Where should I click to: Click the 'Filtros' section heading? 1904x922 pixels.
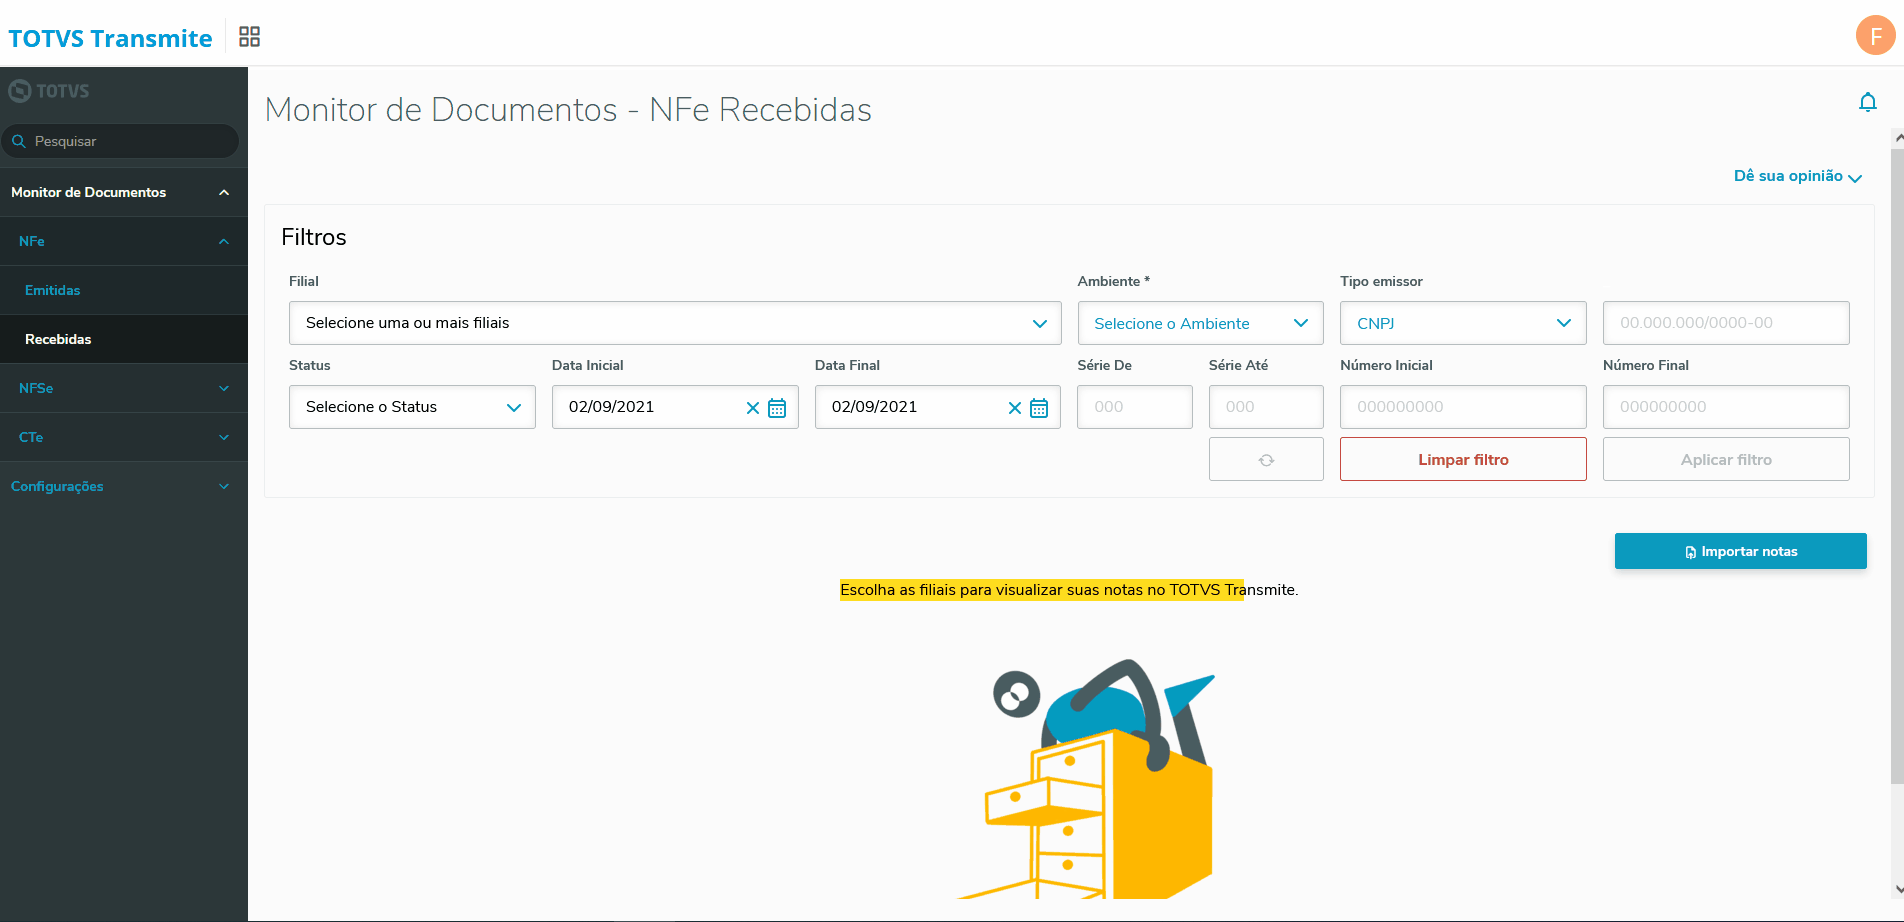[x=314, y=237]
